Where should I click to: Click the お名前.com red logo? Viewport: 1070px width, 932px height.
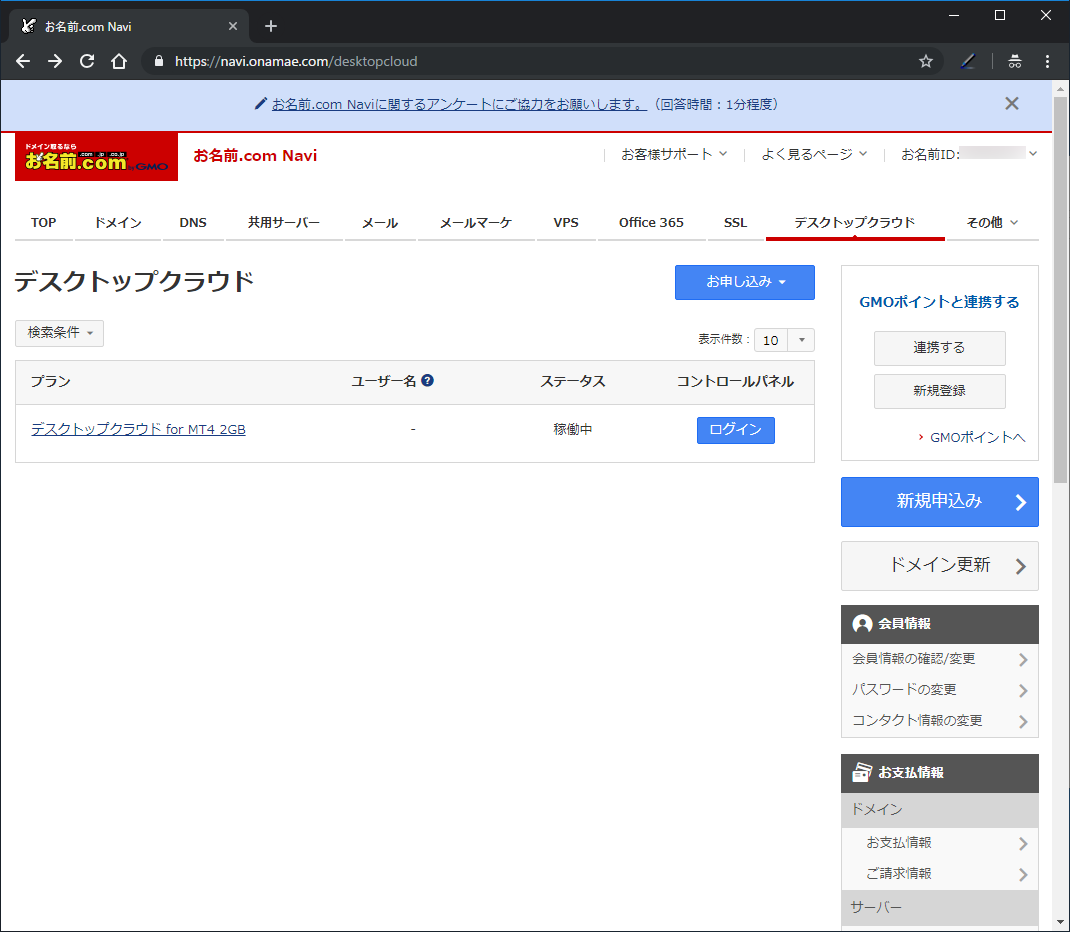coord(96,157)
